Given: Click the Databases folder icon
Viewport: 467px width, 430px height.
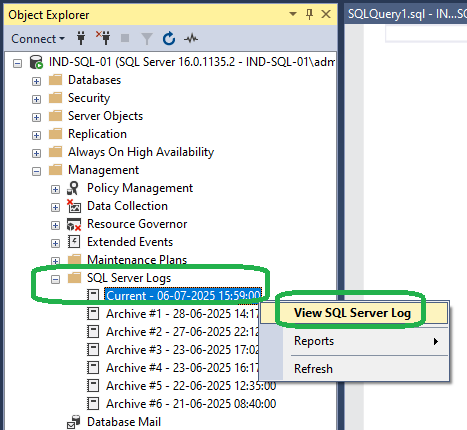Looking at the screenshot, I should (x=55, y=80).
